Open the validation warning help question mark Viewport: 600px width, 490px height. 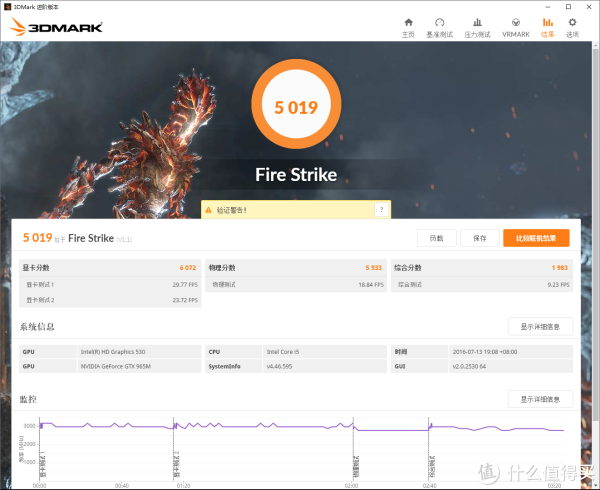[x=382, y=210]
